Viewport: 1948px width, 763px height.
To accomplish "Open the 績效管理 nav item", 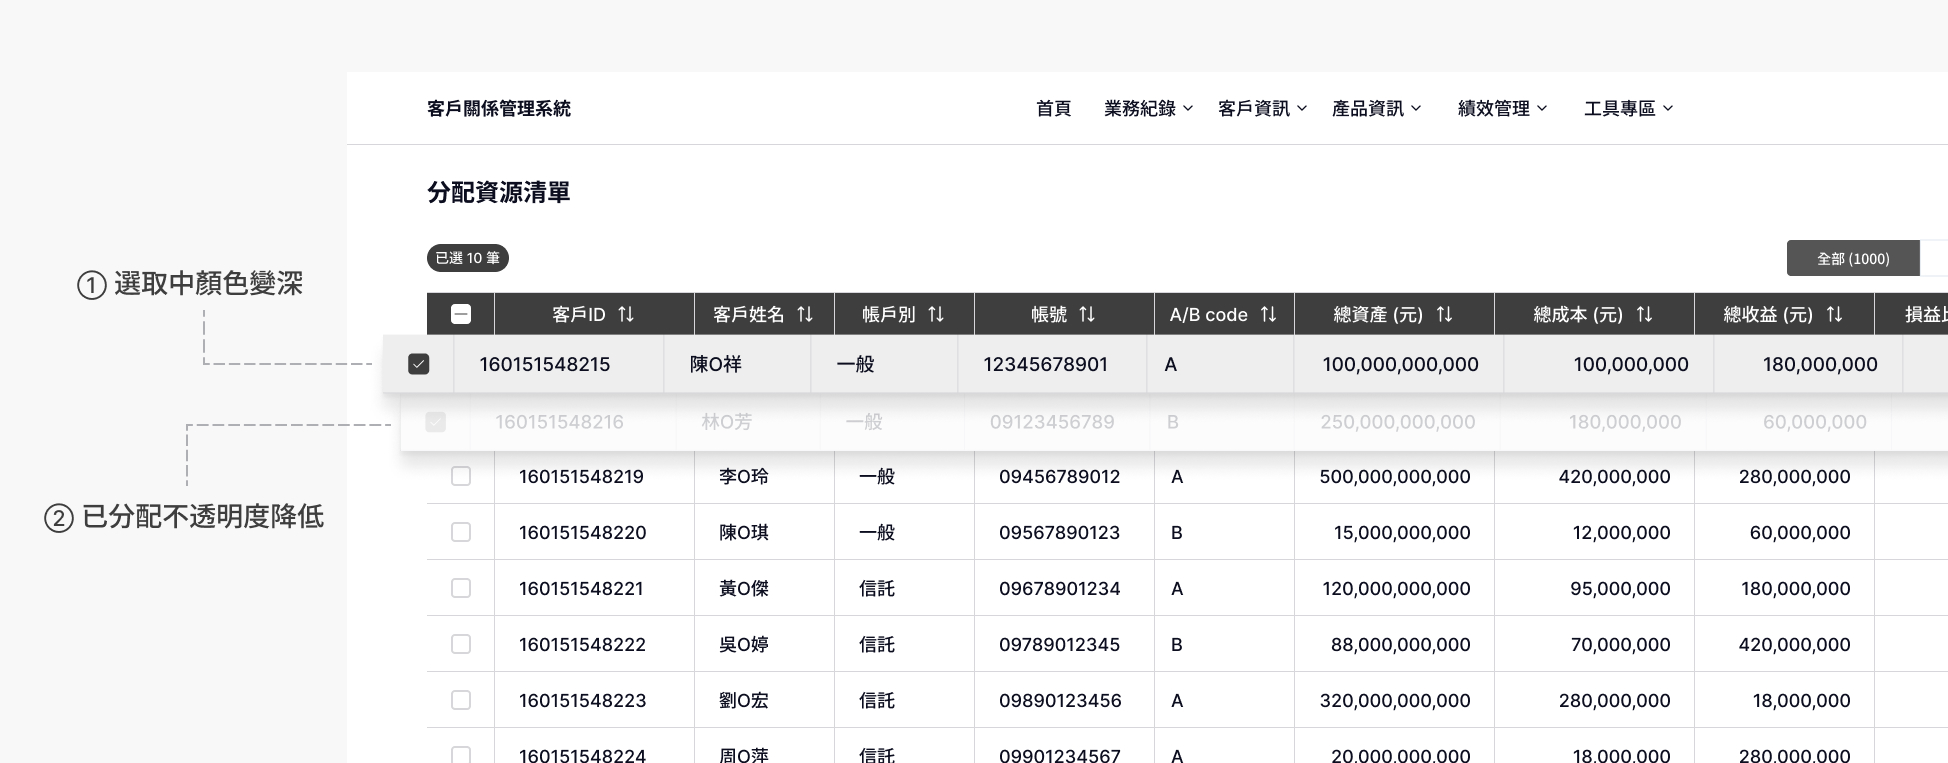I will 1494,109.
